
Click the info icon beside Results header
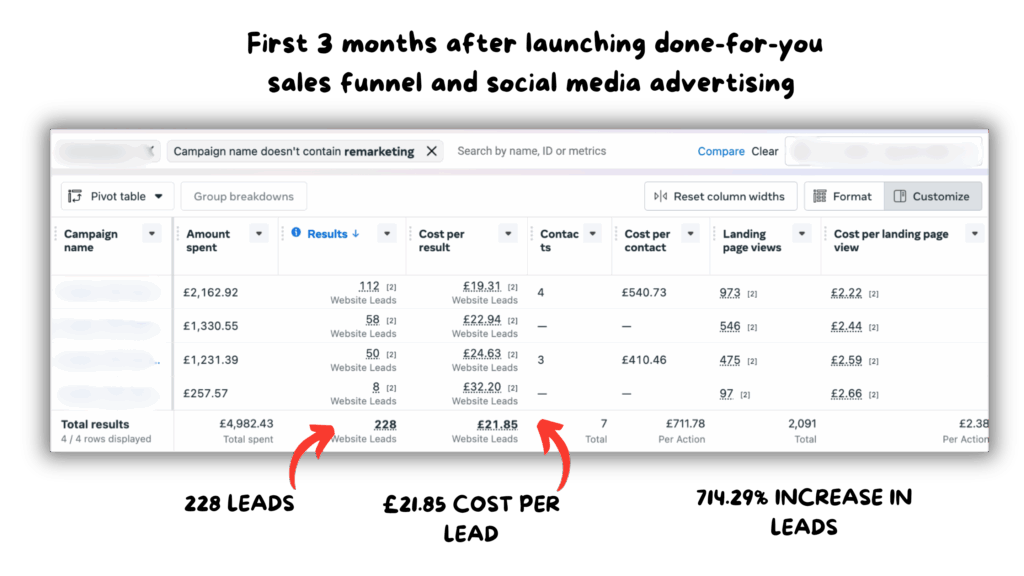(296, 233)
